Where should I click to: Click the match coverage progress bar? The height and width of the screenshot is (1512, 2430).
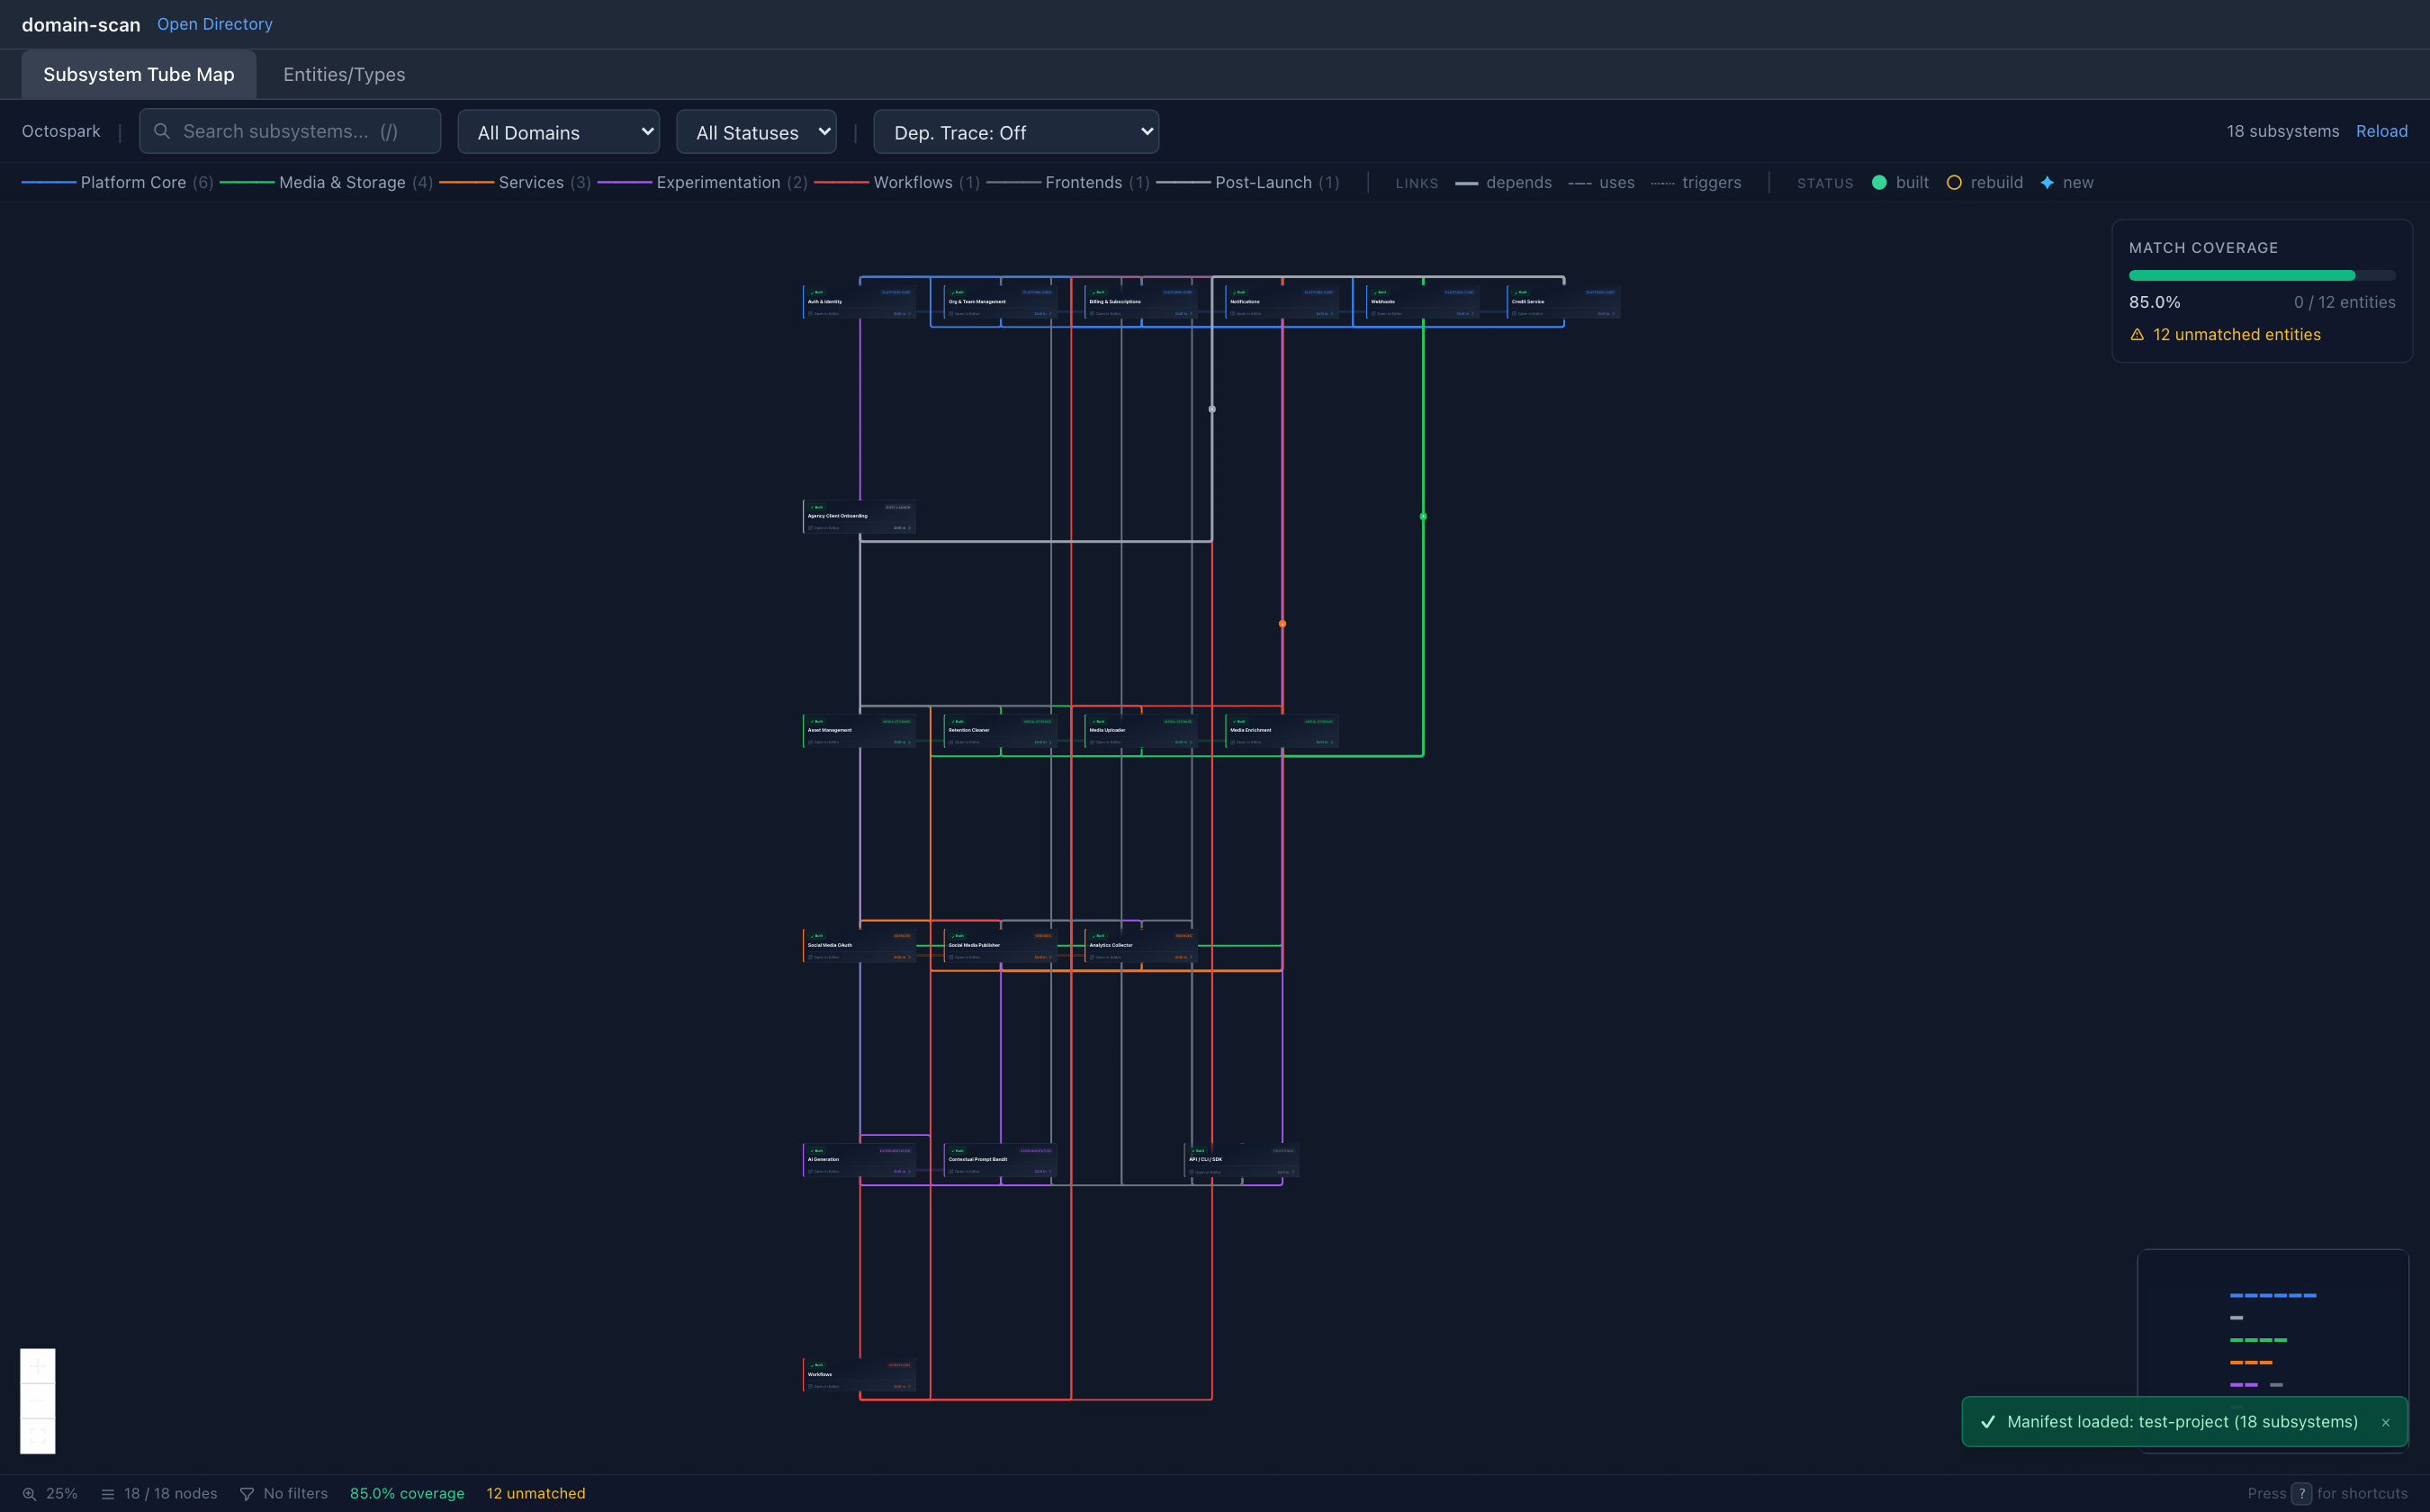pyautogui.click(x=2262, y=276)
